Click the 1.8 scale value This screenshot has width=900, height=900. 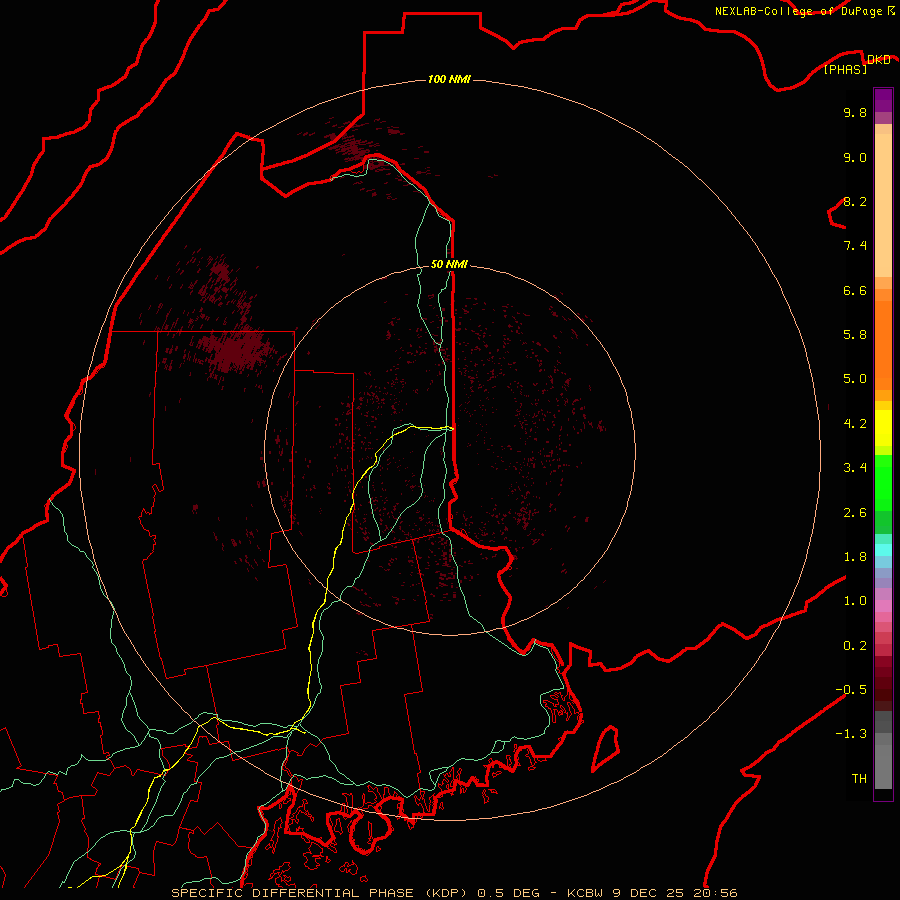[855, 557]
